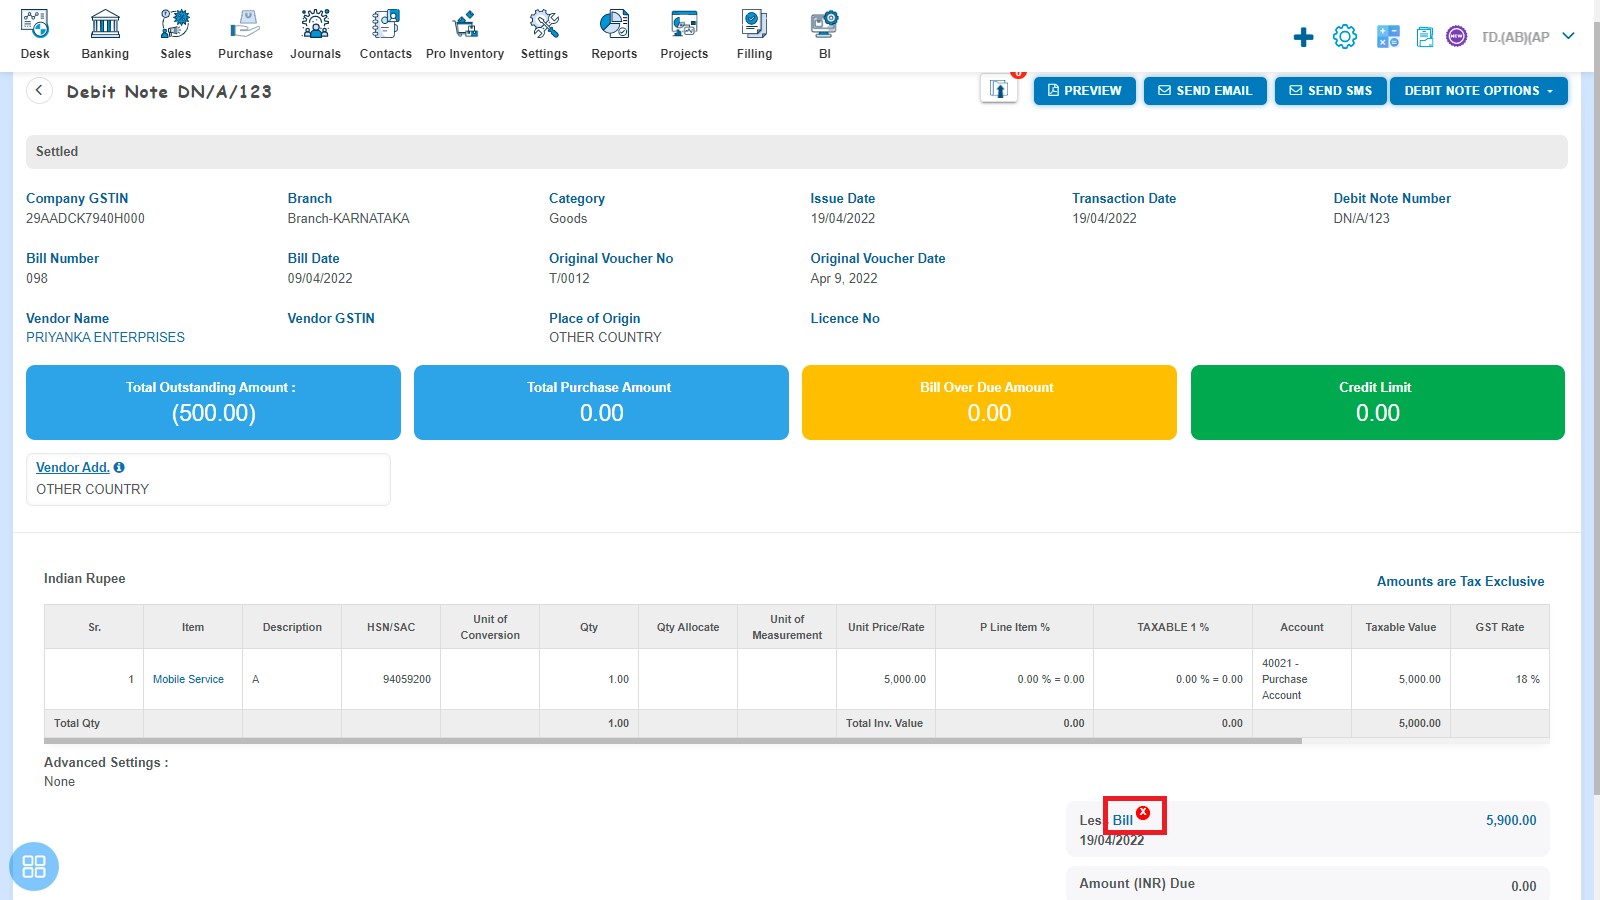Click the Total Outstanding Amount card
Image resolution: width=1600 pixels, height=900 pixels.
coord(213,402)
